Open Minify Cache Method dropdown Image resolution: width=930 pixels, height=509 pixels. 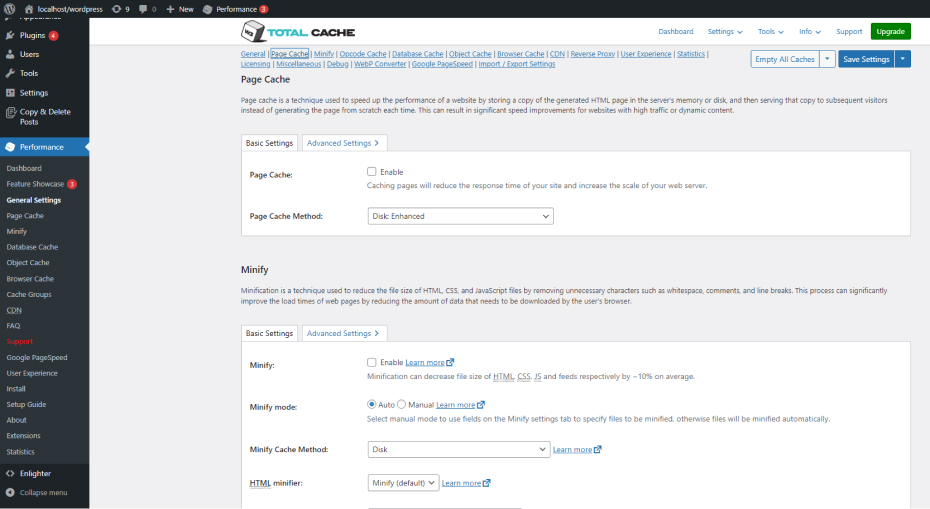point(458,449)
